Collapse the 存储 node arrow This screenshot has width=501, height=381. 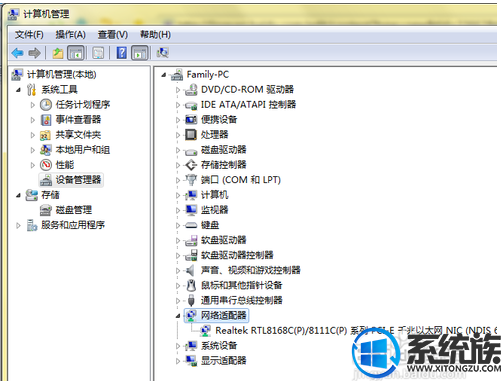coord(19,195)
